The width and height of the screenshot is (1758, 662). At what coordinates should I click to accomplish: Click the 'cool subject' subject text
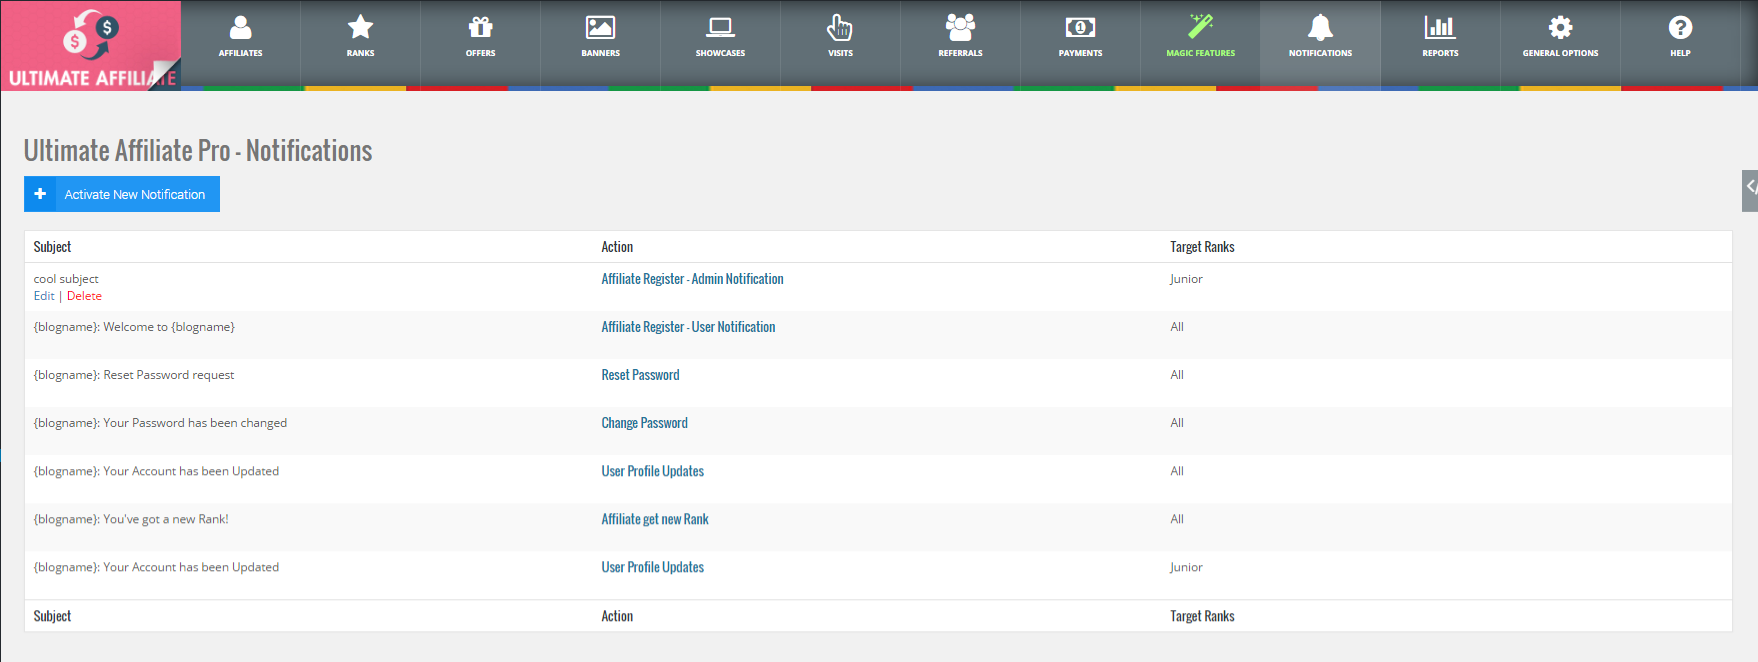click(x=66, y=279)
